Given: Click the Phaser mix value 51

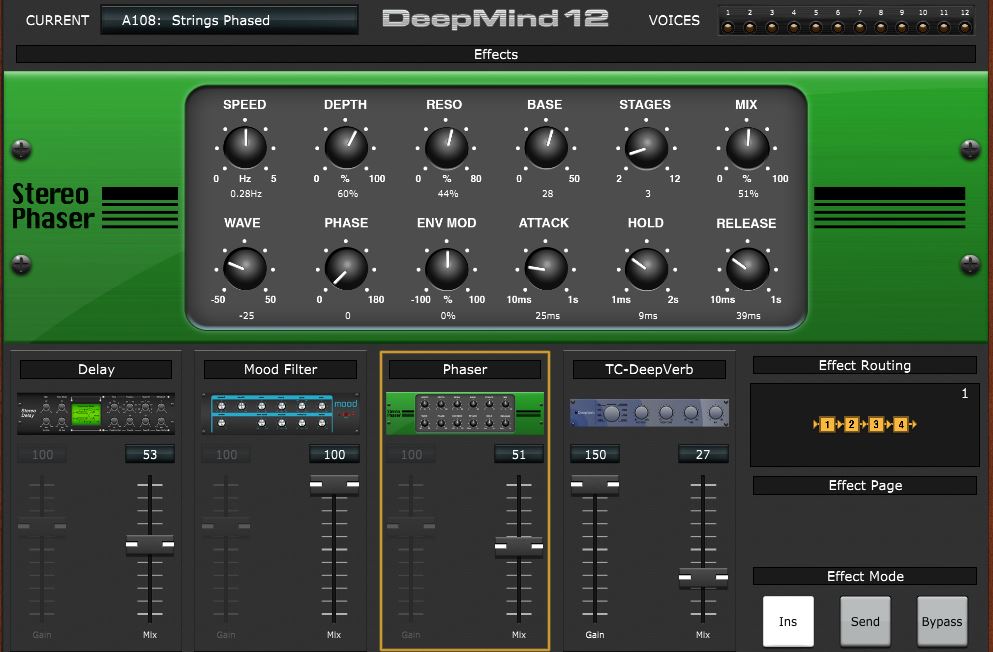Looking at the screenshot, I should coord(519,455).
